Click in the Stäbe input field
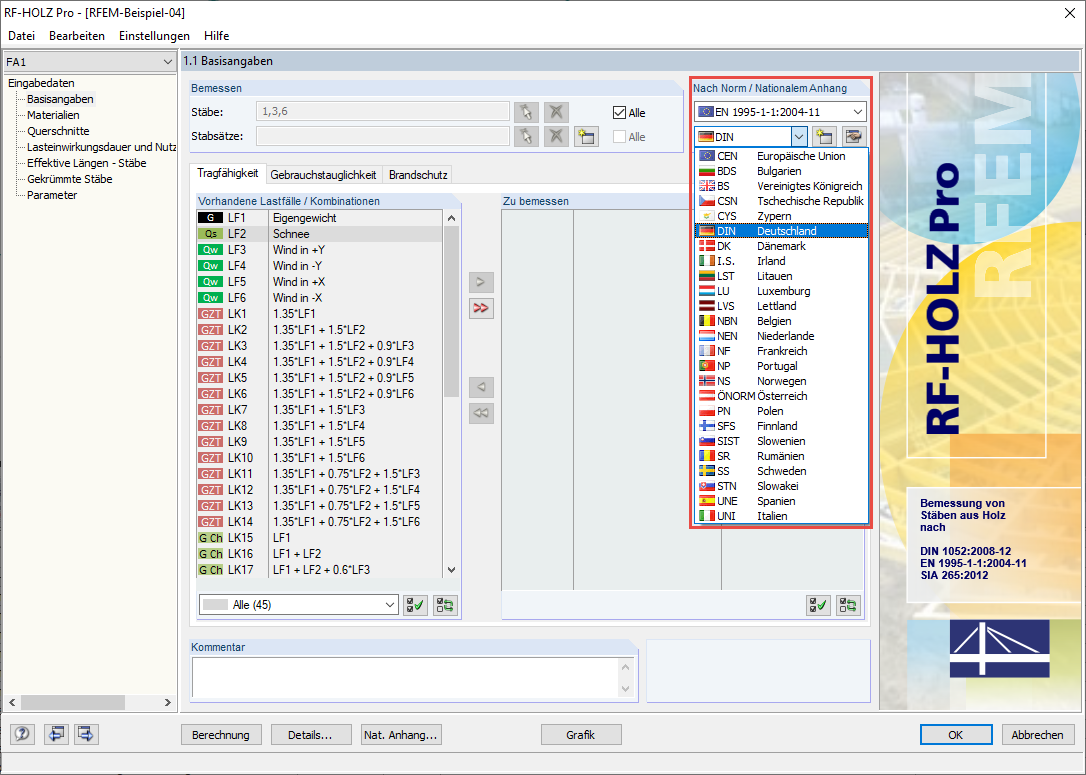This screenshot has width=1086, height=775. [382, 112]
